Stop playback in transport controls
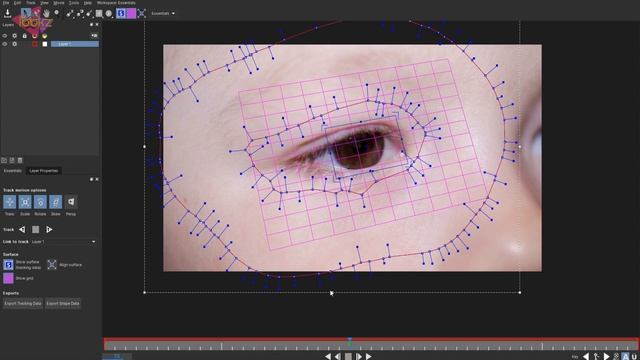The width and height of the screenshot is (640, 360). (x=348, y=356)
